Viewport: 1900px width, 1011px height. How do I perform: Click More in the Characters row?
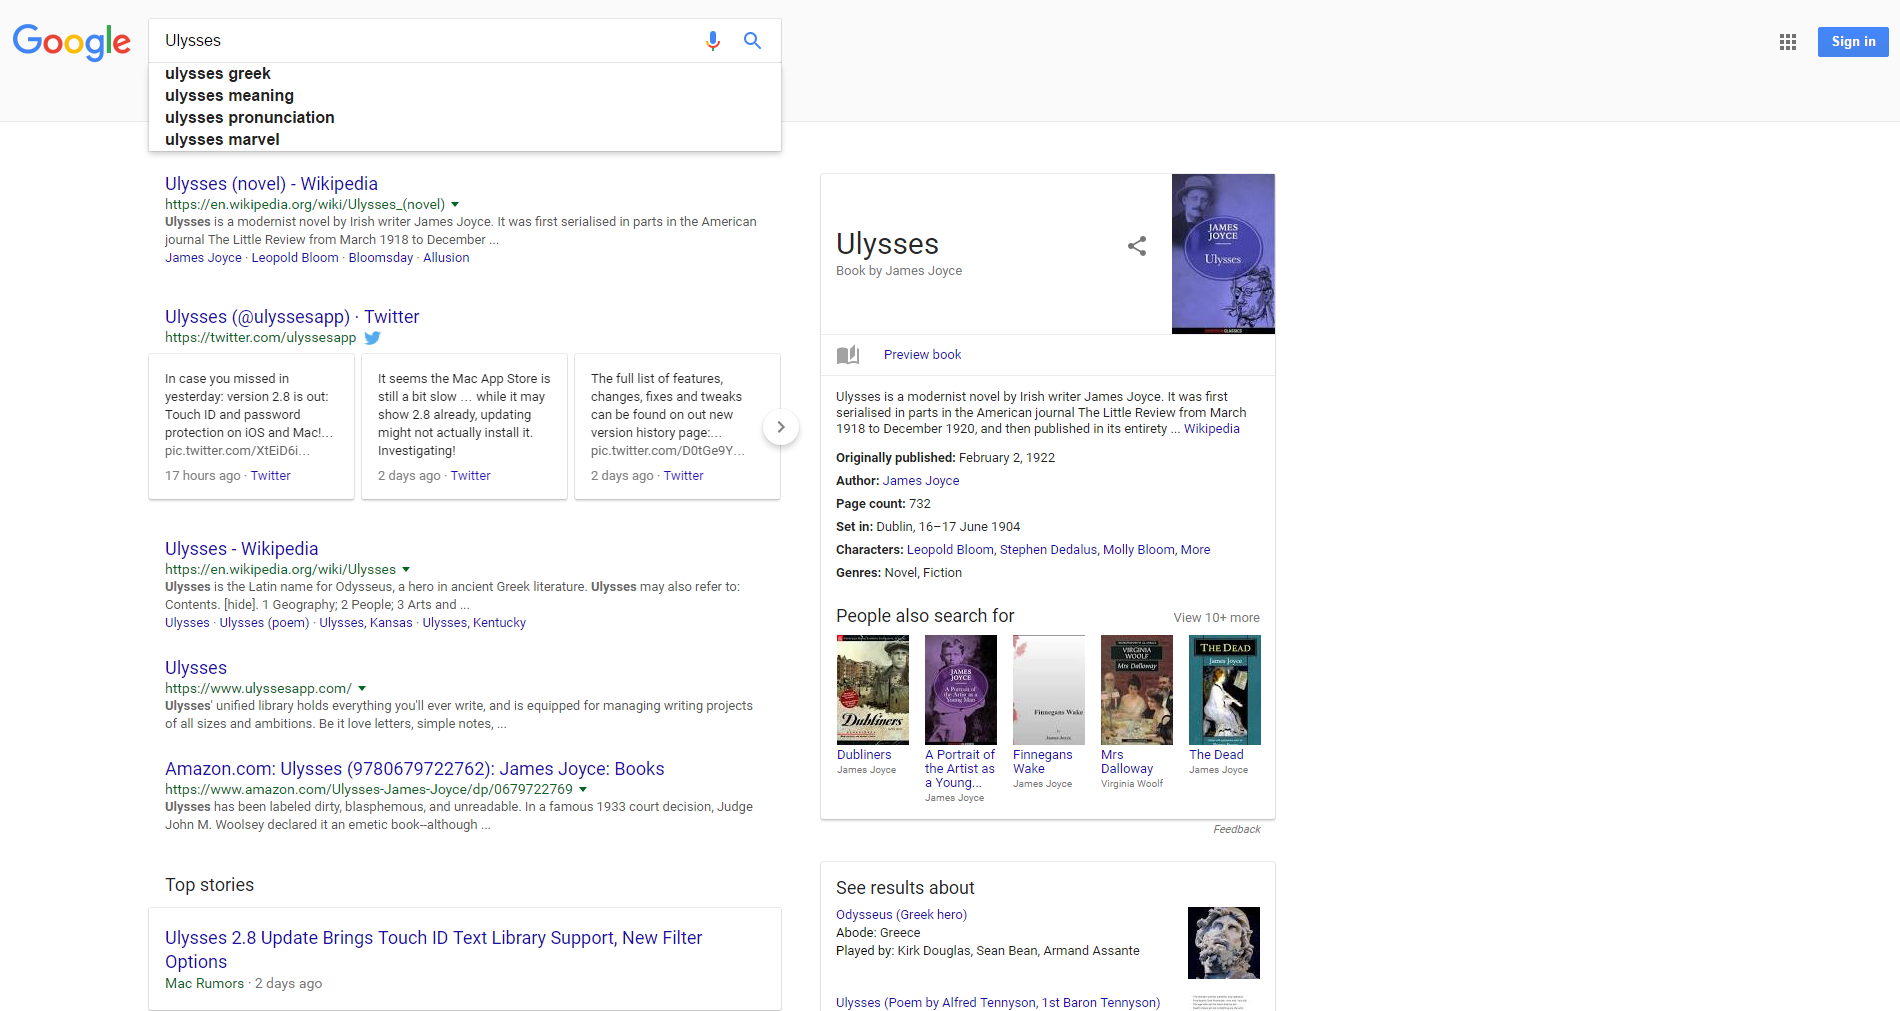point(1195,550)
